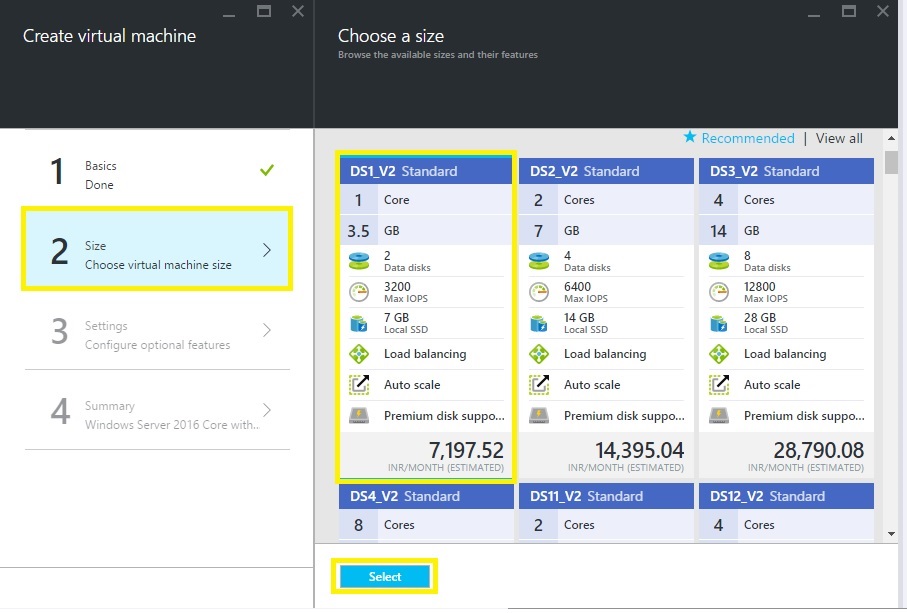Open step 2 Size

click(x=157, y=249)
